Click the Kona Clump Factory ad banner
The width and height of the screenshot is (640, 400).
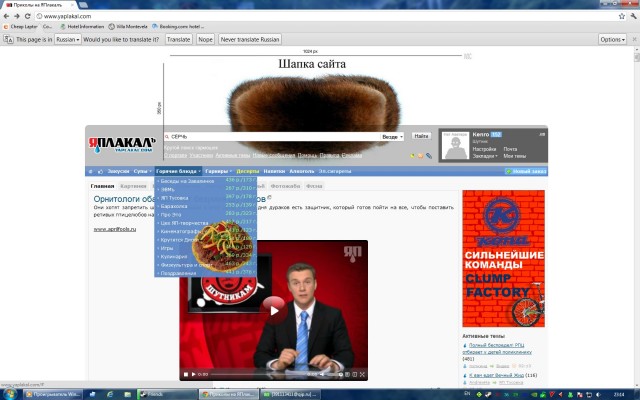503,259
